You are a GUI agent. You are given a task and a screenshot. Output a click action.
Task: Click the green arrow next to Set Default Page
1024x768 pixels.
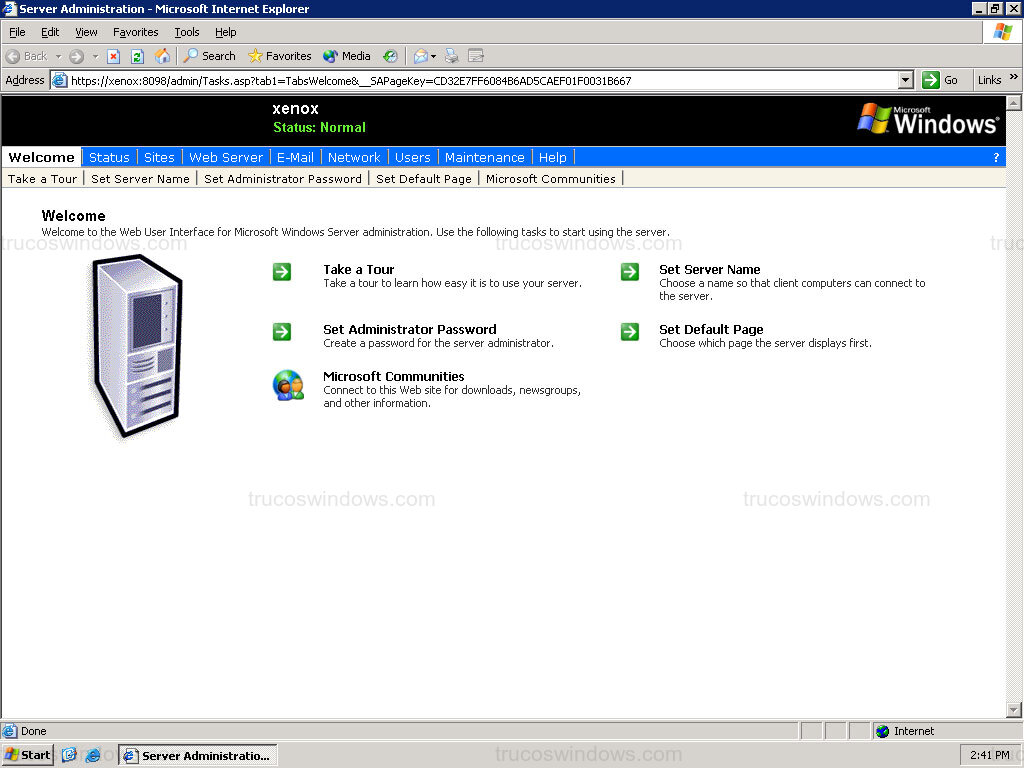[629, 332]
